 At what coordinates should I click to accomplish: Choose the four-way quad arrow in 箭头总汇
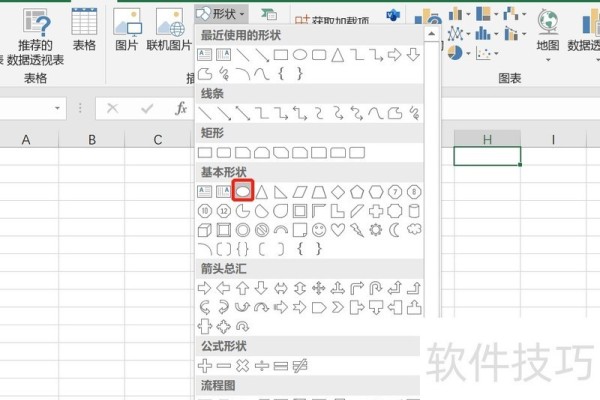tap(319, 288)
